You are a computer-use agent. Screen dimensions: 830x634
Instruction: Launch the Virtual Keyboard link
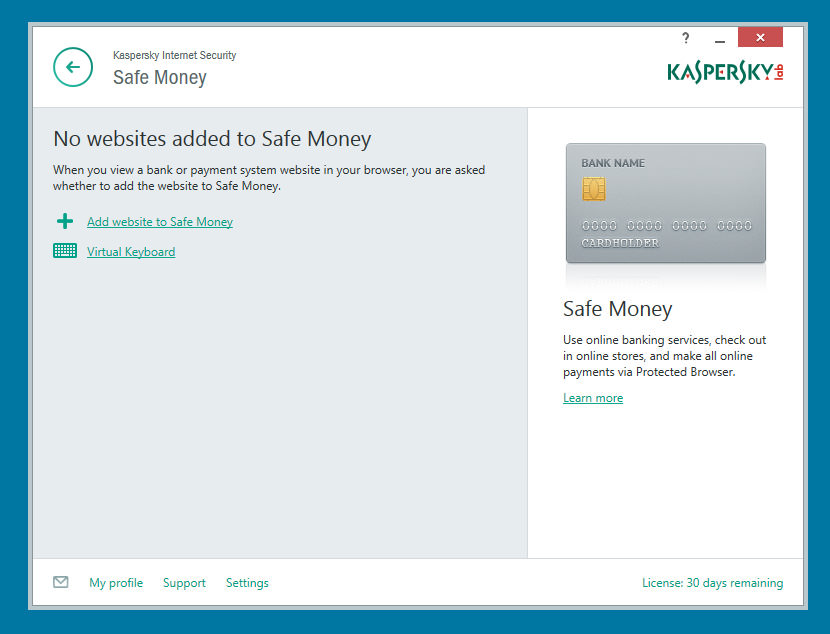click(131, 252)
